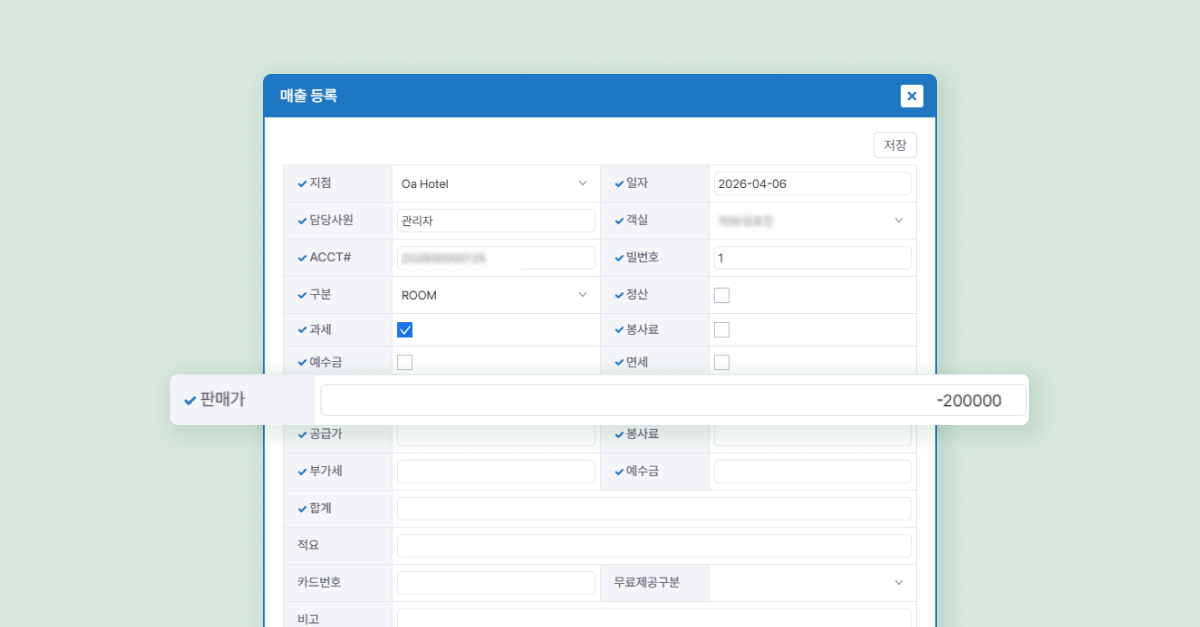Screen dimensions: 1200x627
Task: Open the 구분 ROOM dropdown
Action: coord(496,295)
